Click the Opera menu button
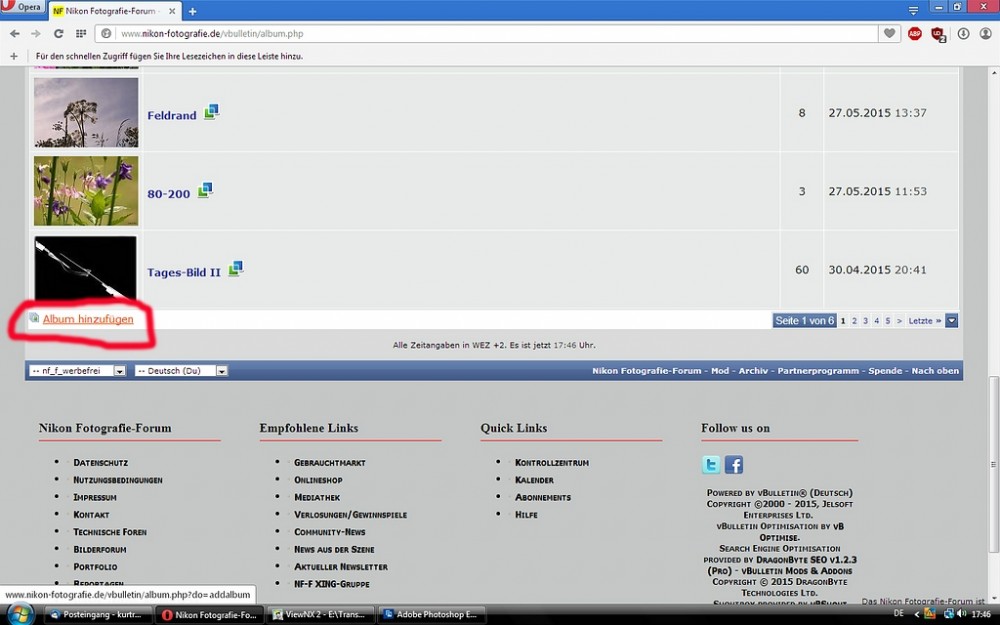This screenshot has height=625, width=1000. click(x=23, y=8)
